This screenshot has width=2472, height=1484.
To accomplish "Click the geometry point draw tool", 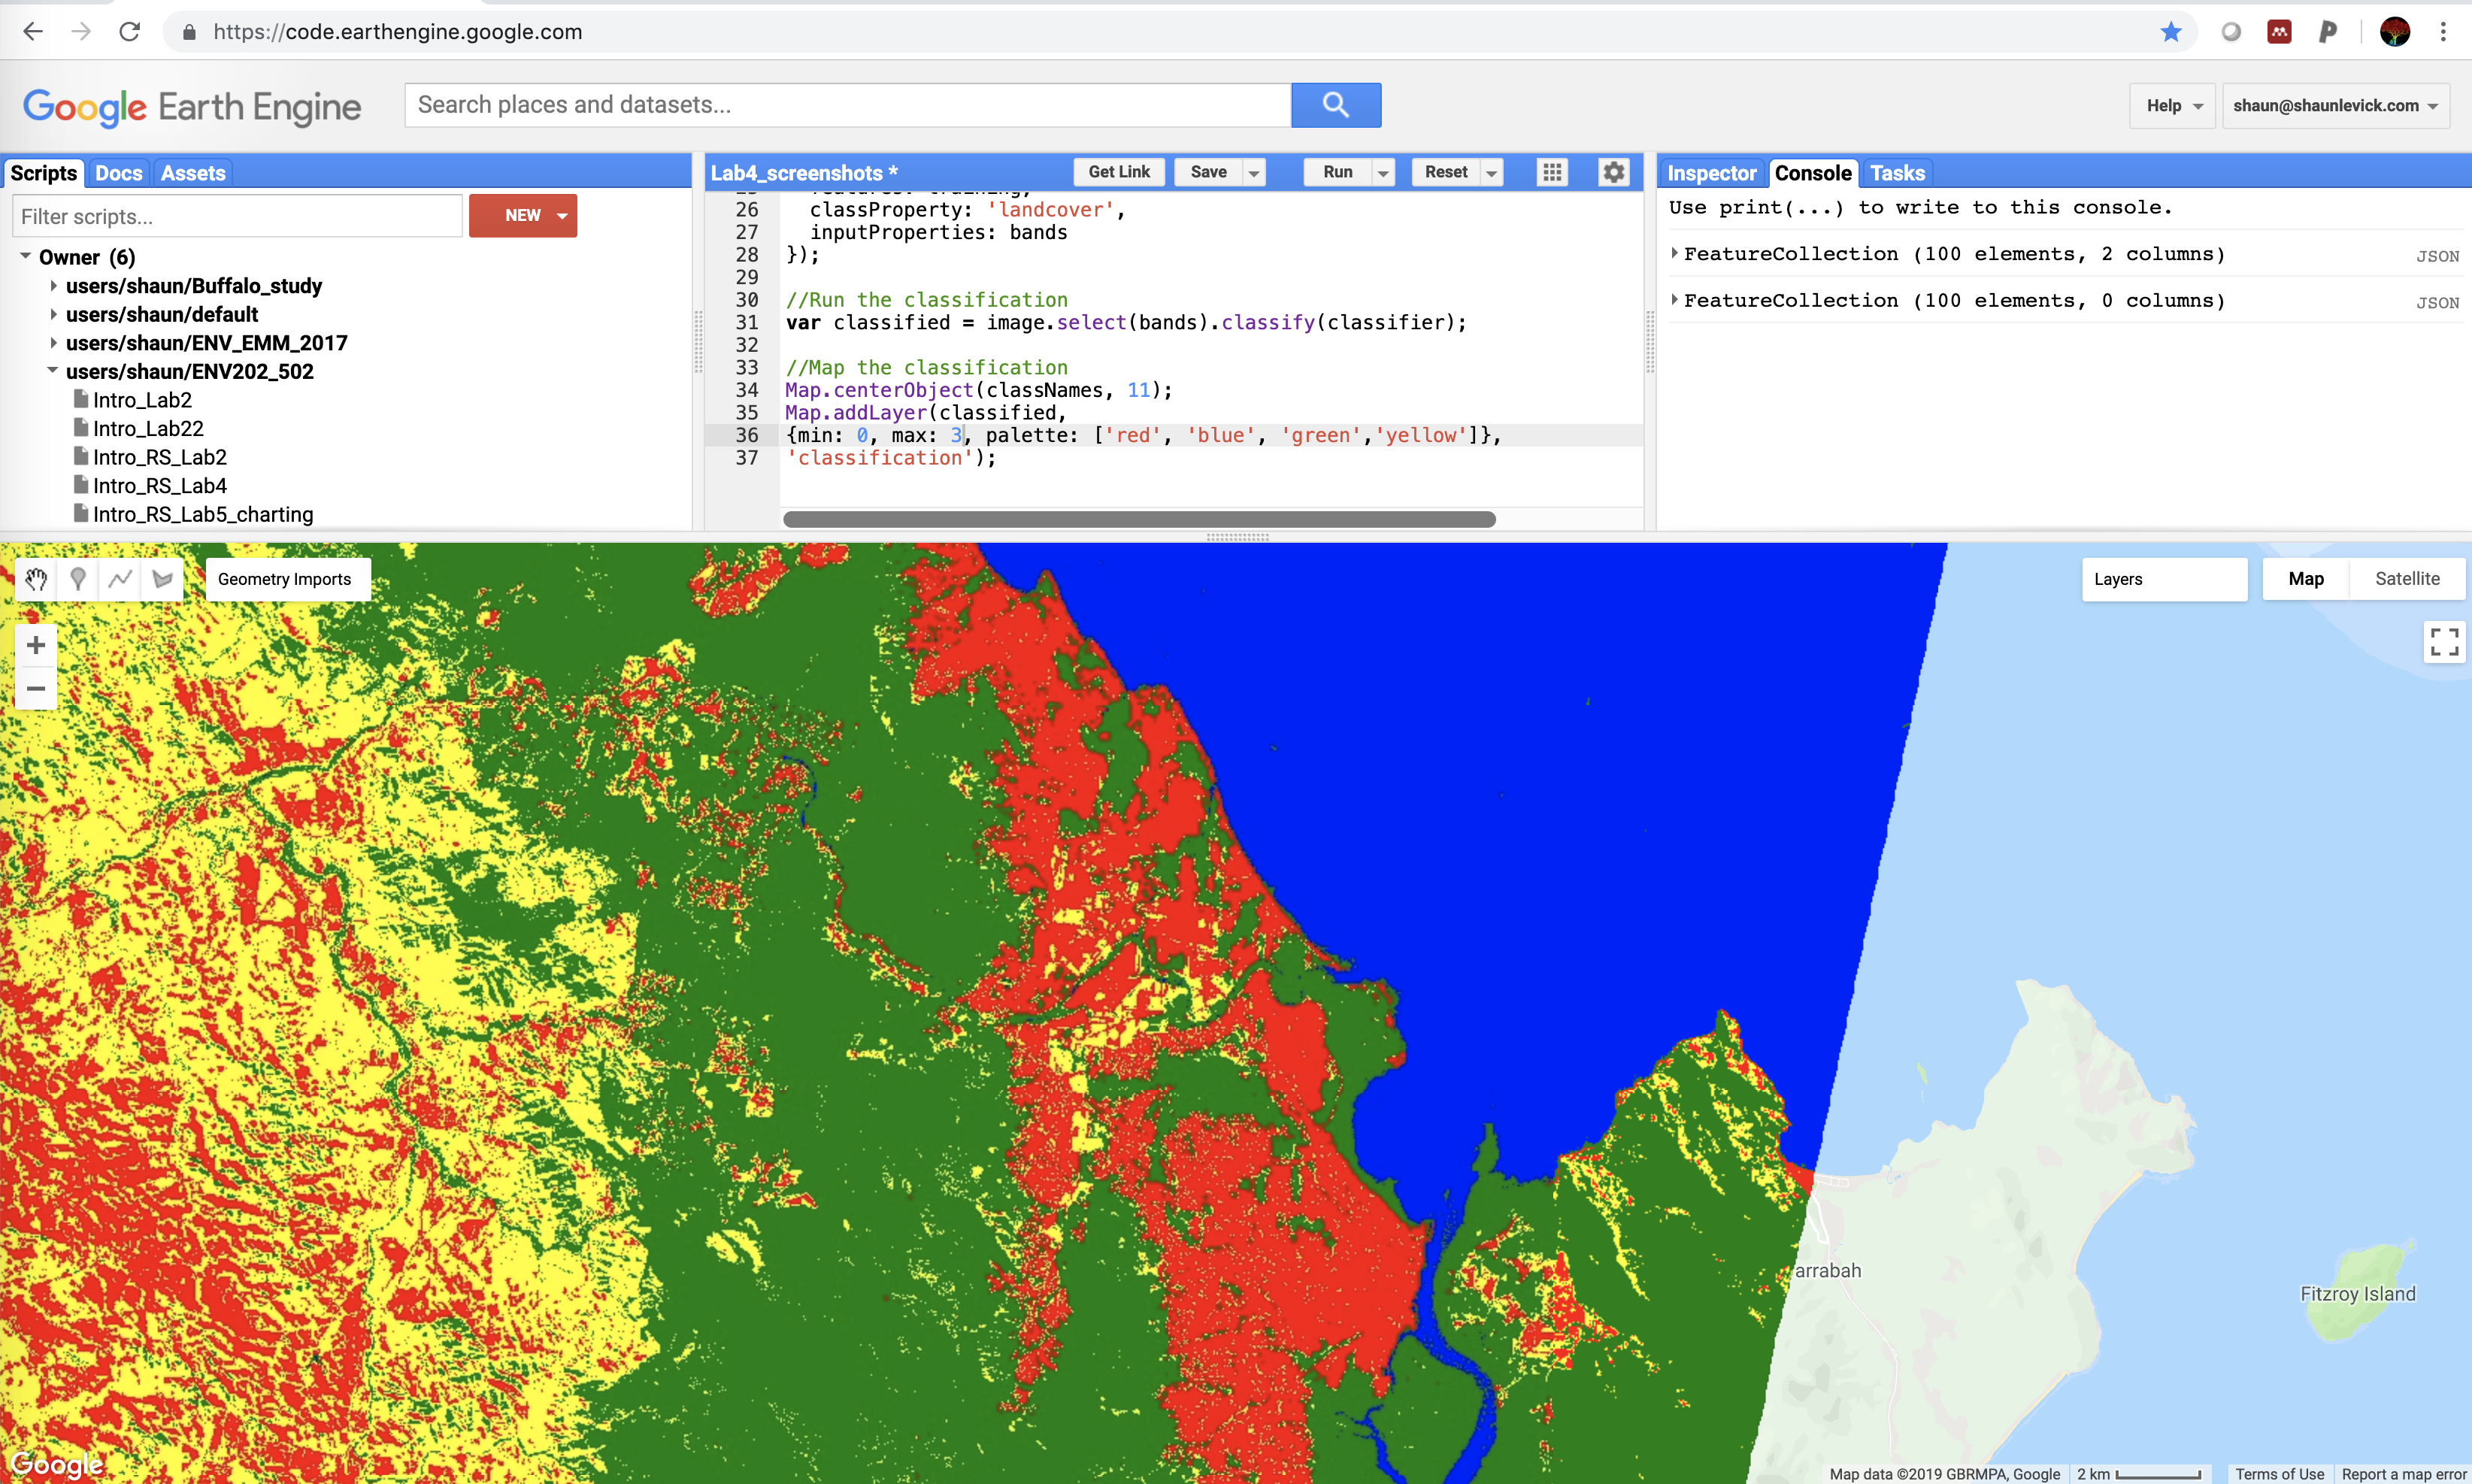I will (x=77, y=577).
